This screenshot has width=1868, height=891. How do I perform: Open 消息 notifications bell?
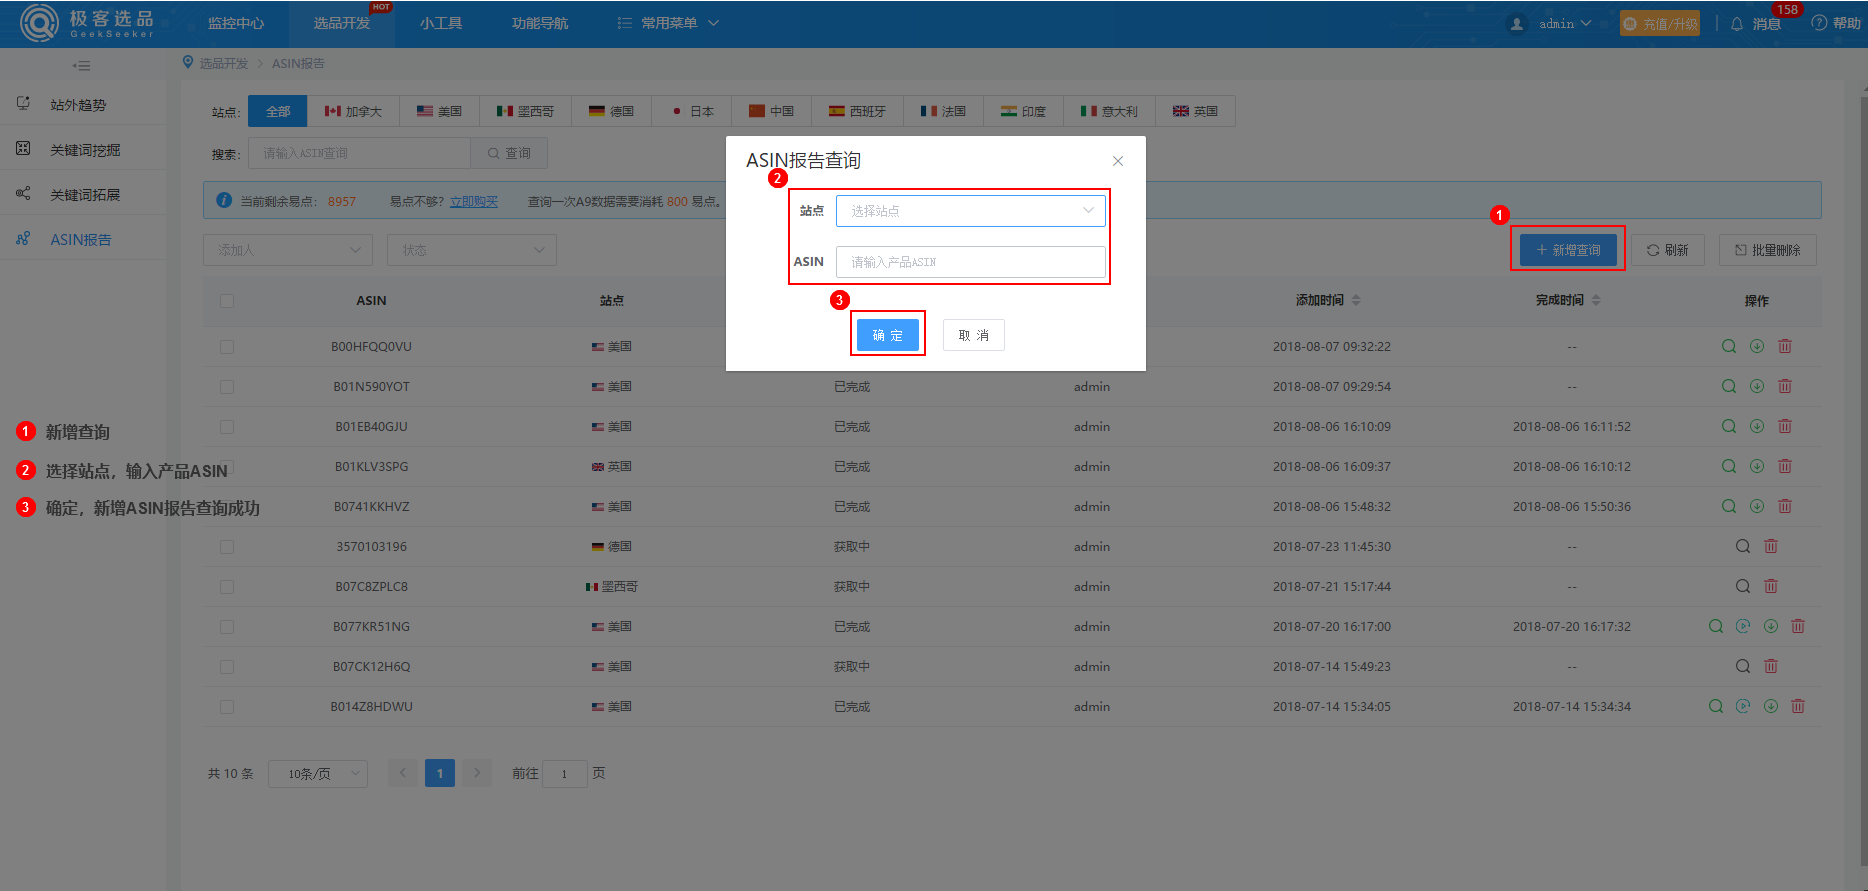[x=1756, y=23]
